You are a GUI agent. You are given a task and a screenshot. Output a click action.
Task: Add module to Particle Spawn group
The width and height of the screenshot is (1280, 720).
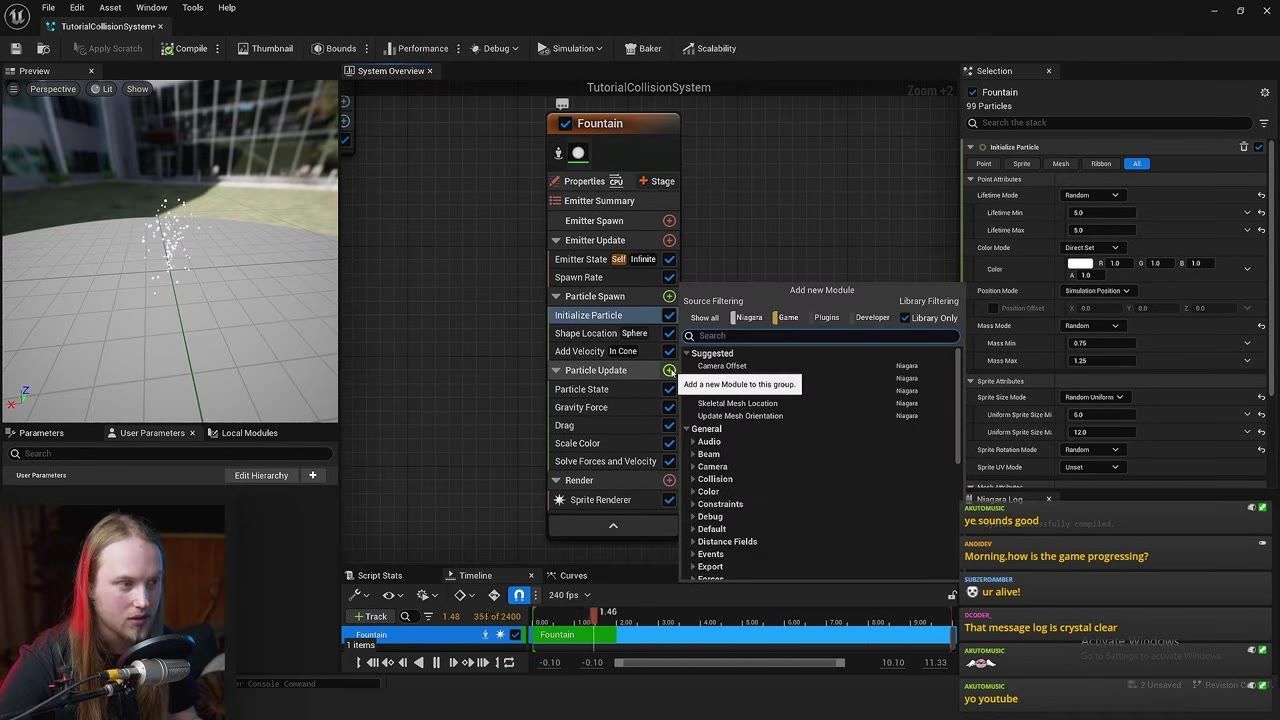coord(669,296)
